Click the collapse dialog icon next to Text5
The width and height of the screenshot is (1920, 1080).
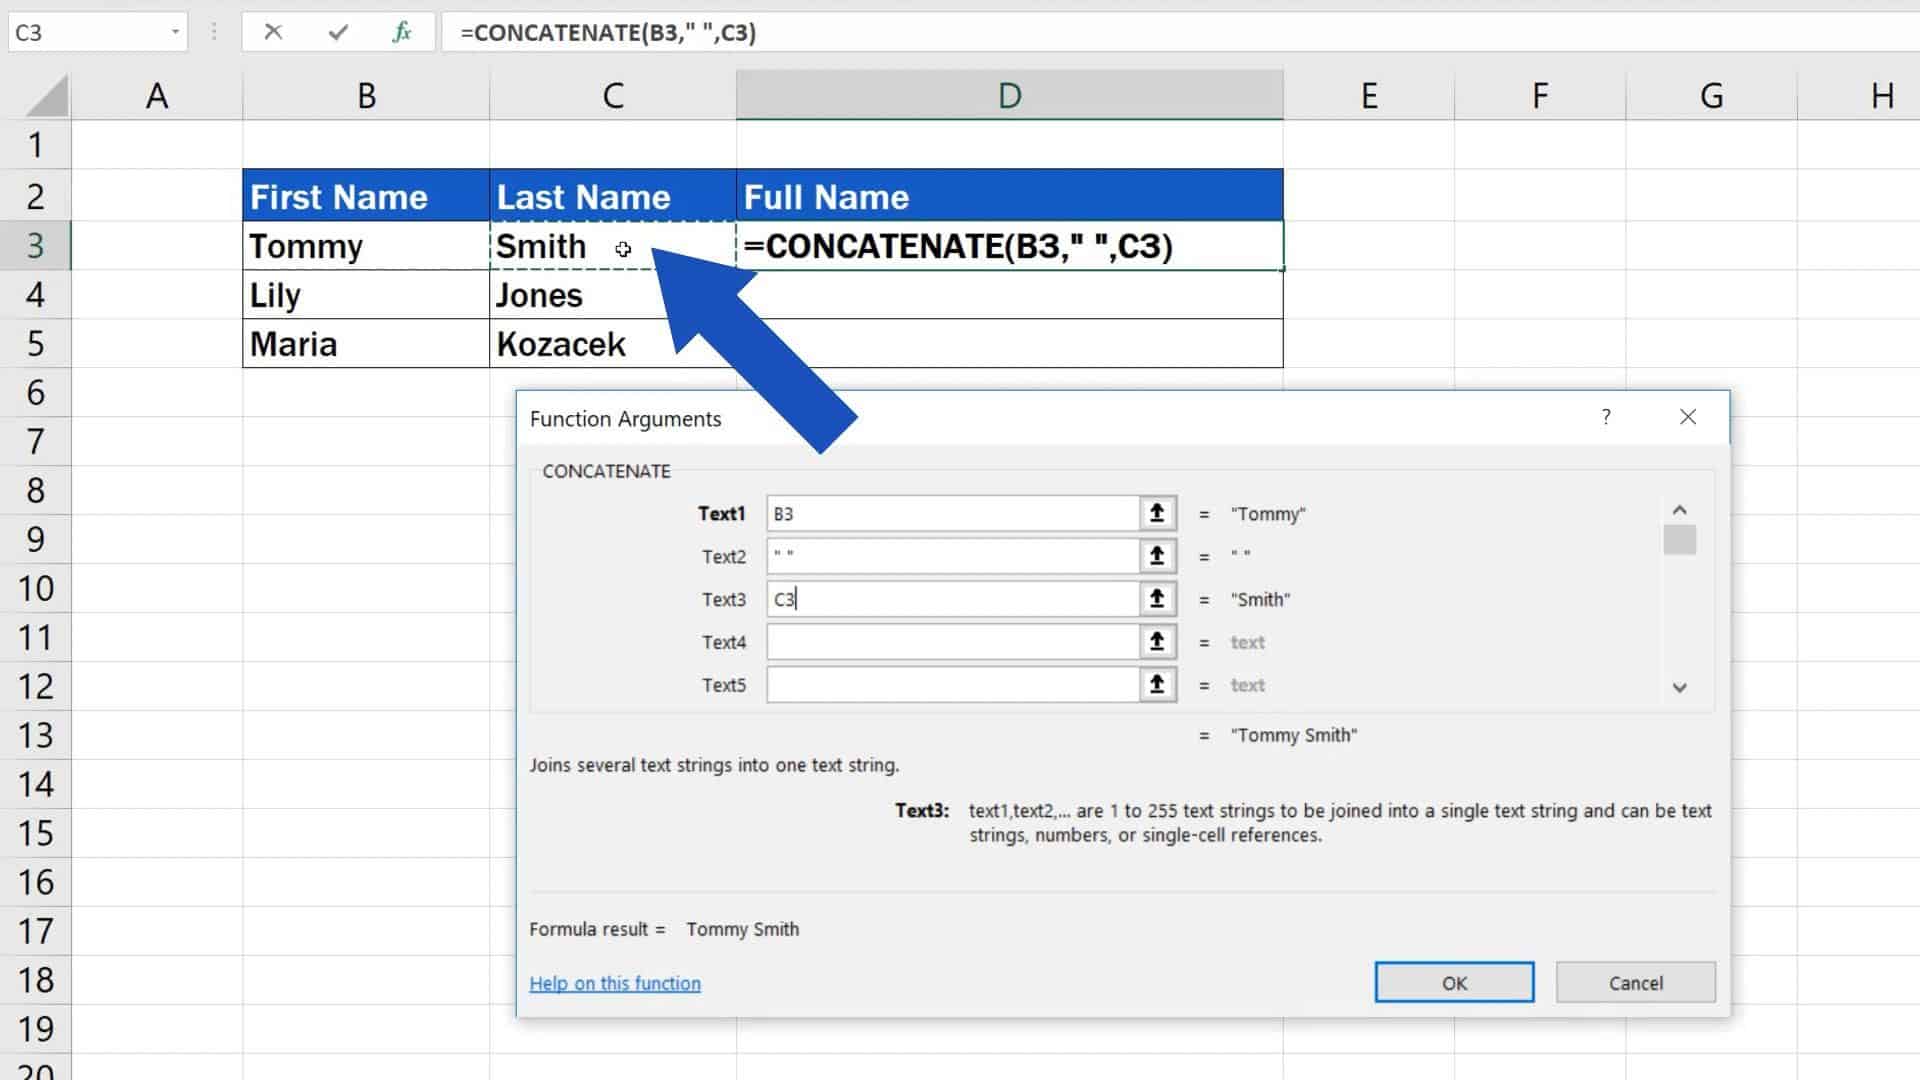click(1156, 684)
